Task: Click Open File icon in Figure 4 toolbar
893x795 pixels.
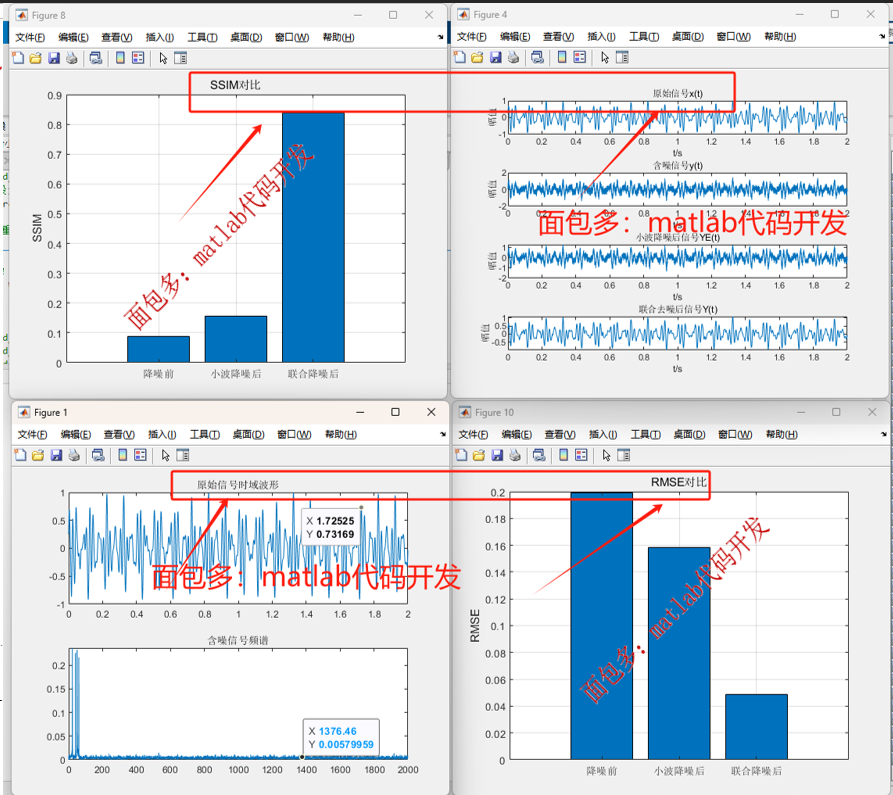Action: point(477,58)
